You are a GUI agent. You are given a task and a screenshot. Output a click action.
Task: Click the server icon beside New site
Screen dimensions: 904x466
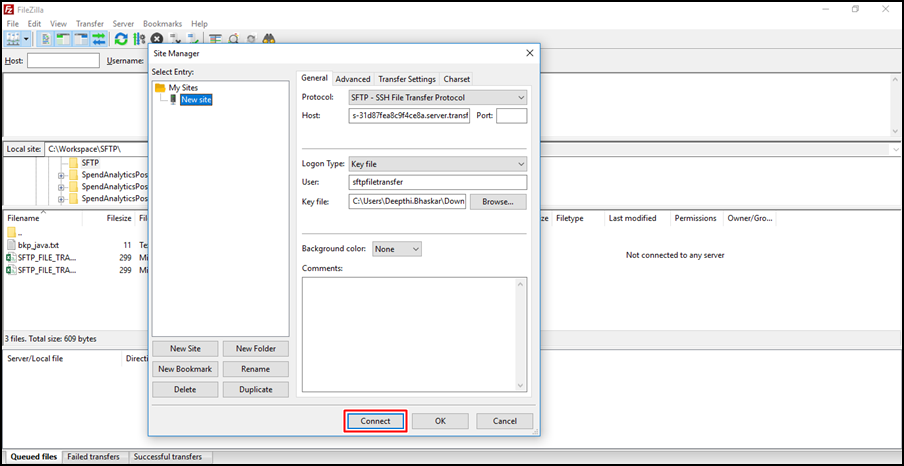click(172, 100)
